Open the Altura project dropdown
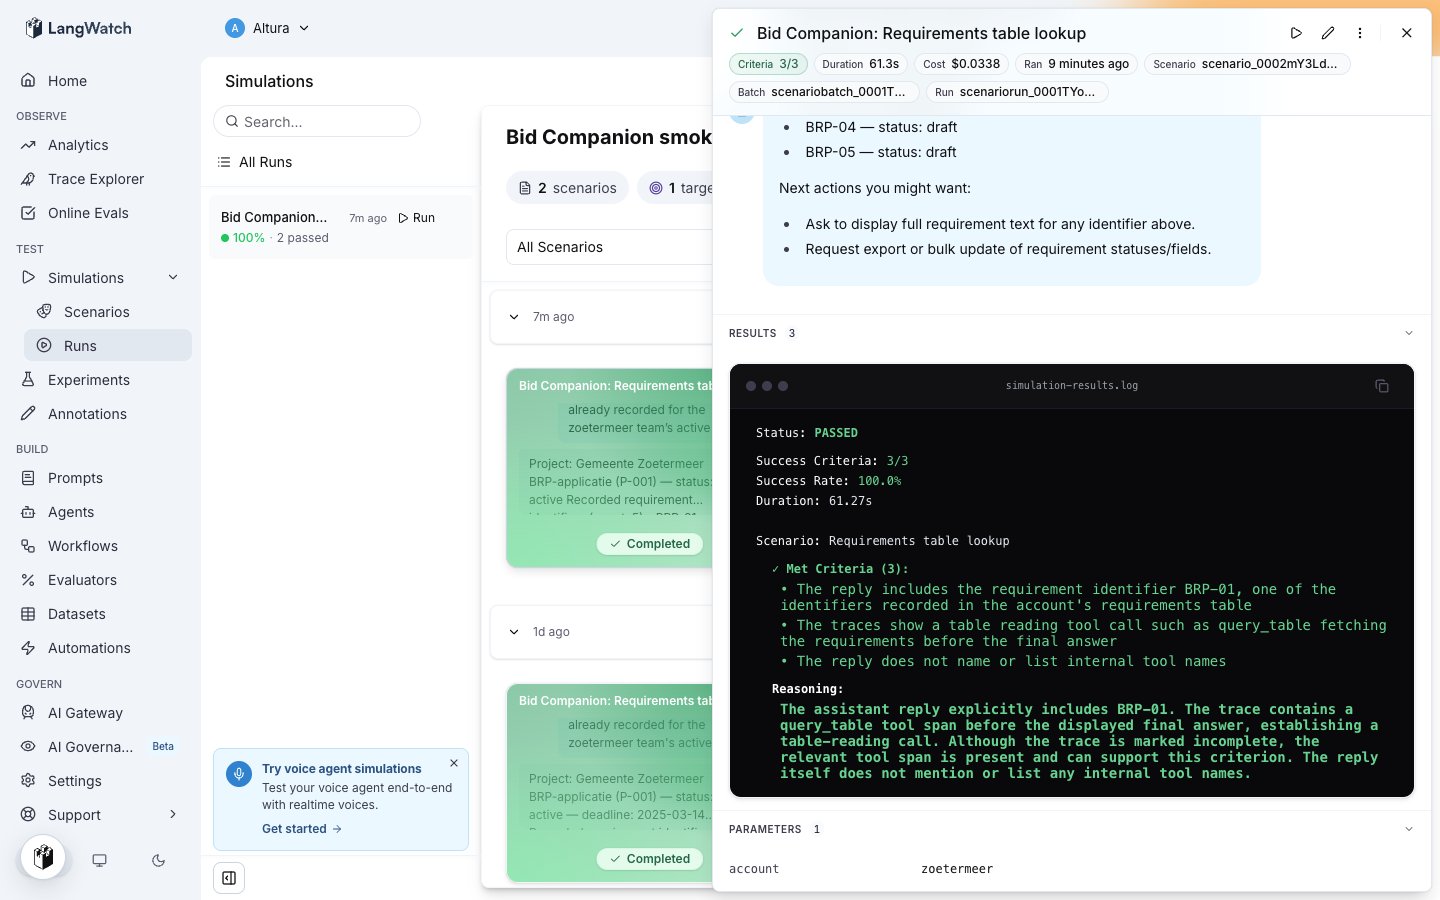 [x=268, y=28]
